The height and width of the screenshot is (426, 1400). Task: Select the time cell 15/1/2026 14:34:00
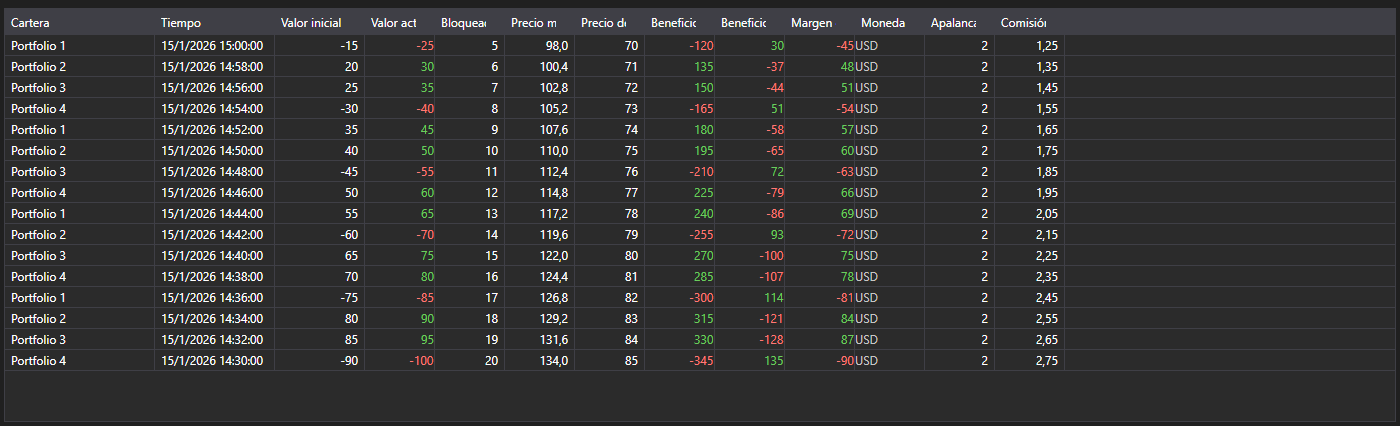click(214, 319)
